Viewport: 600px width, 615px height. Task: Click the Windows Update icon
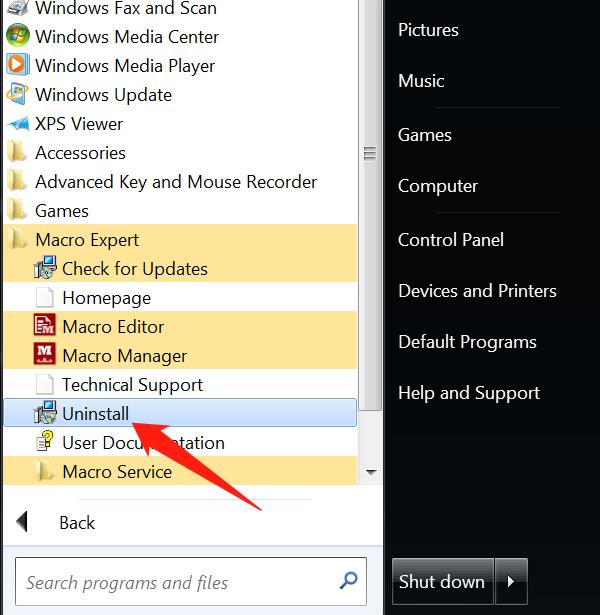click(18, 94)
